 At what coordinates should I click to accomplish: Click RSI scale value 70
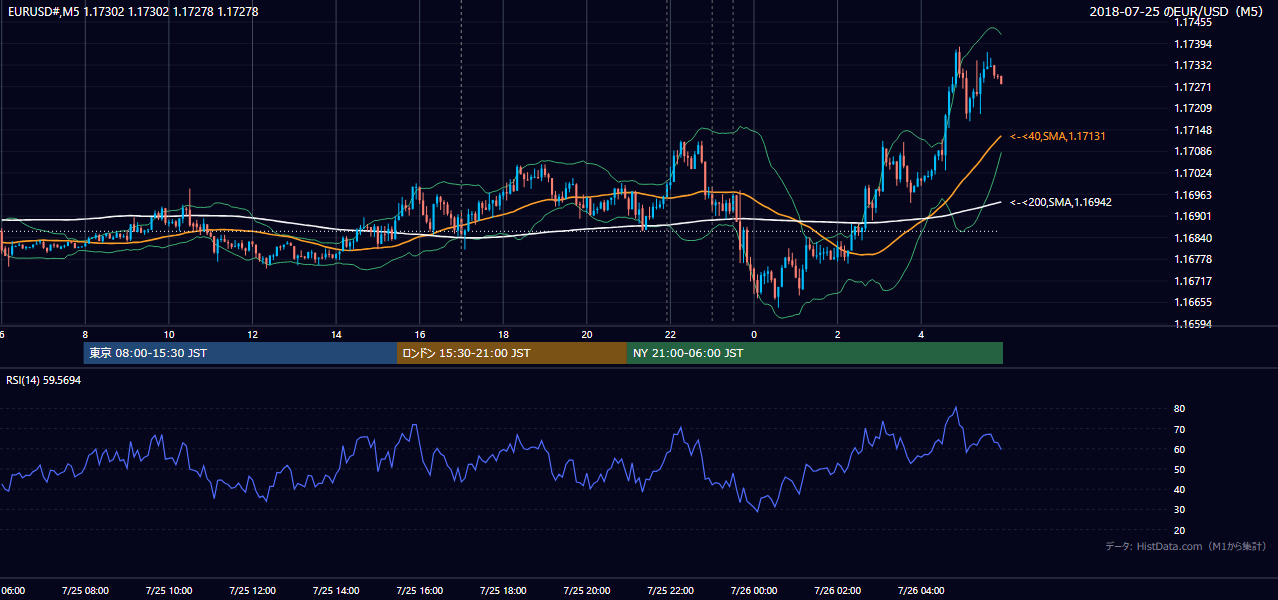1179,429
